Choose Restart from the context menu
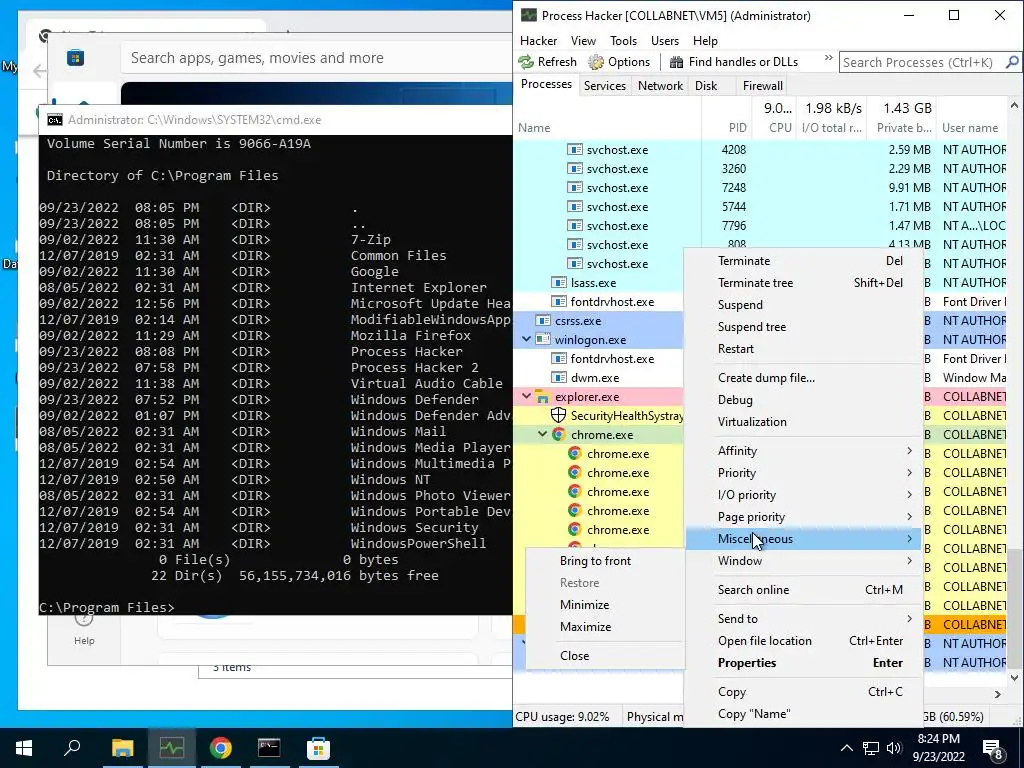The image size is (1024, 768). tap(804, 349)
